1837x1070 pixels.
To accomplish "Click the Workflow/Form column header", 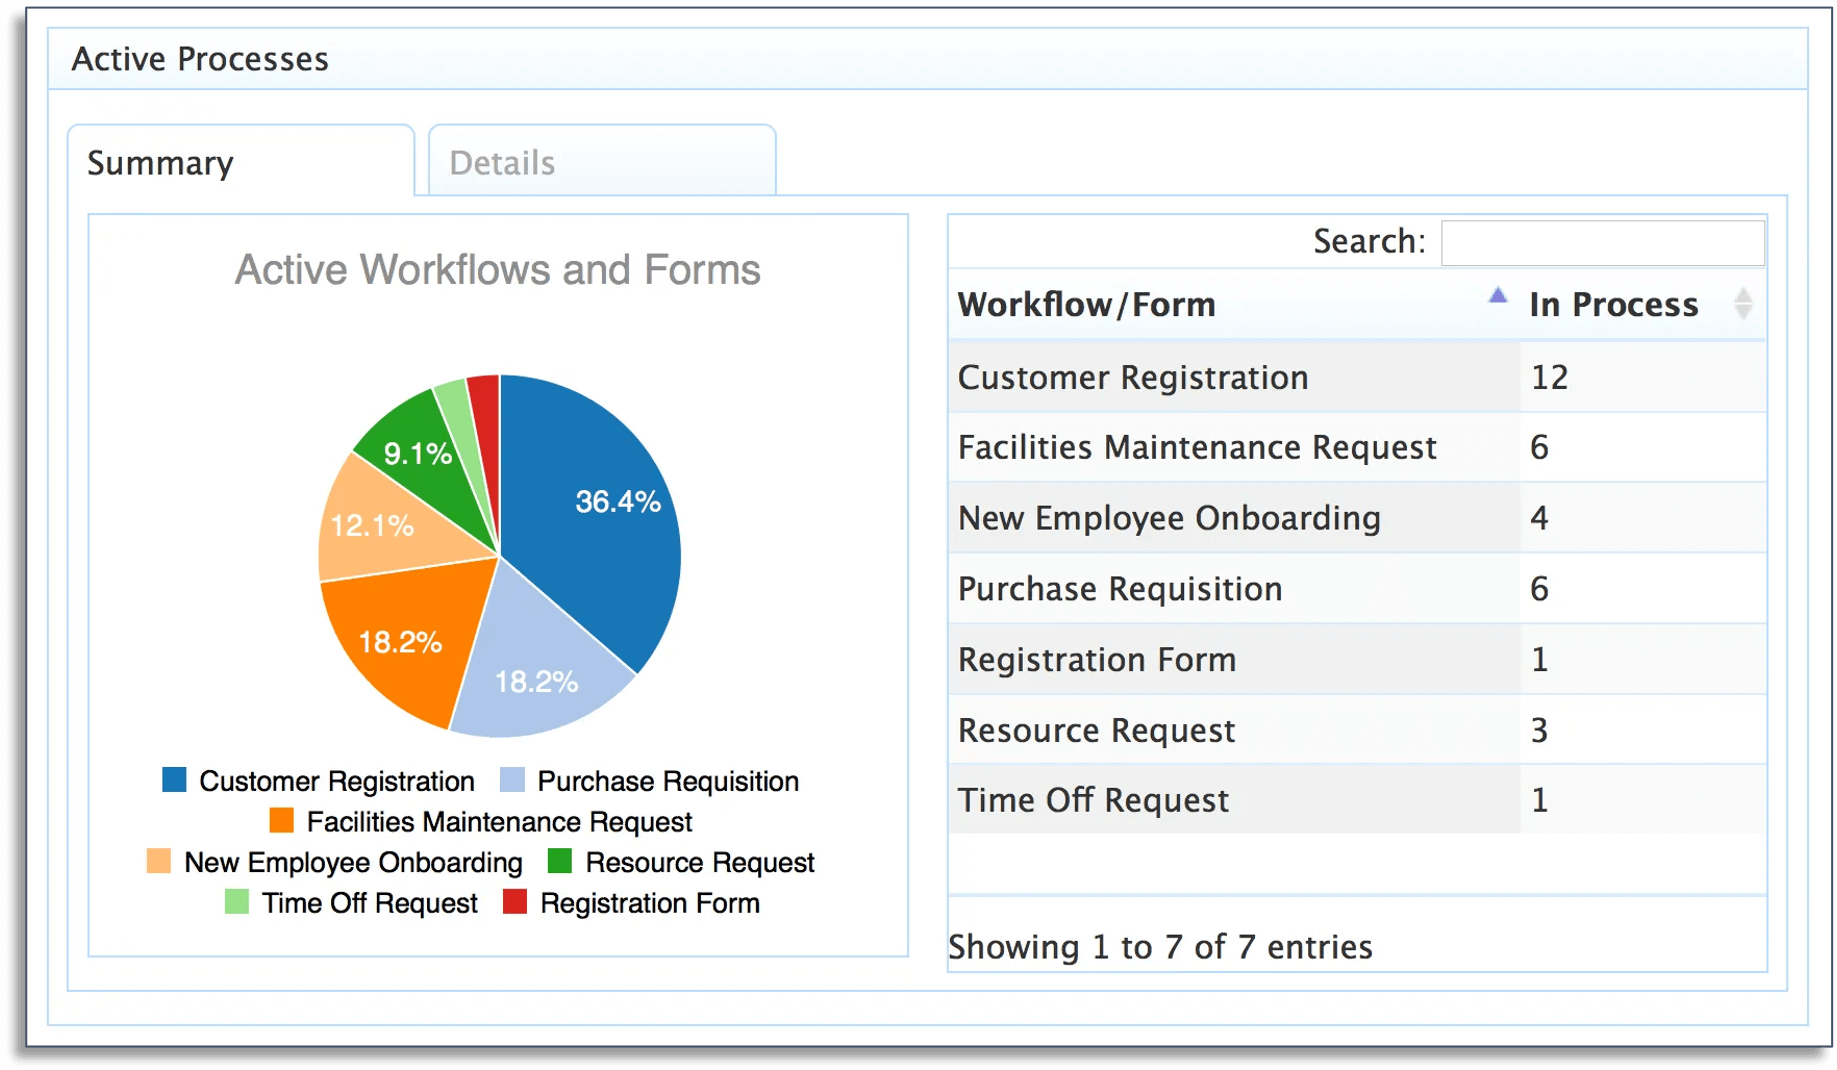I will tap(1086, 305).
